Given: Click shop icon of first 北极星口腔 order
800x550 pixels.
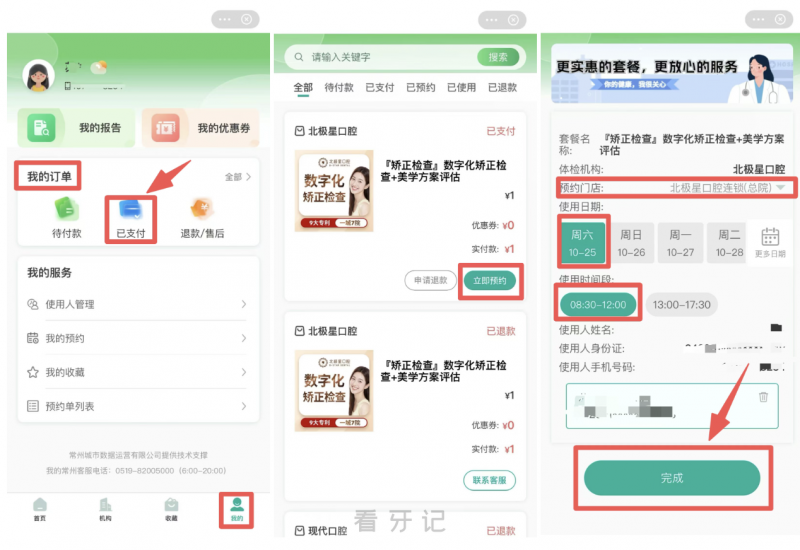Looking at the screenshot, I should [299, 131].
